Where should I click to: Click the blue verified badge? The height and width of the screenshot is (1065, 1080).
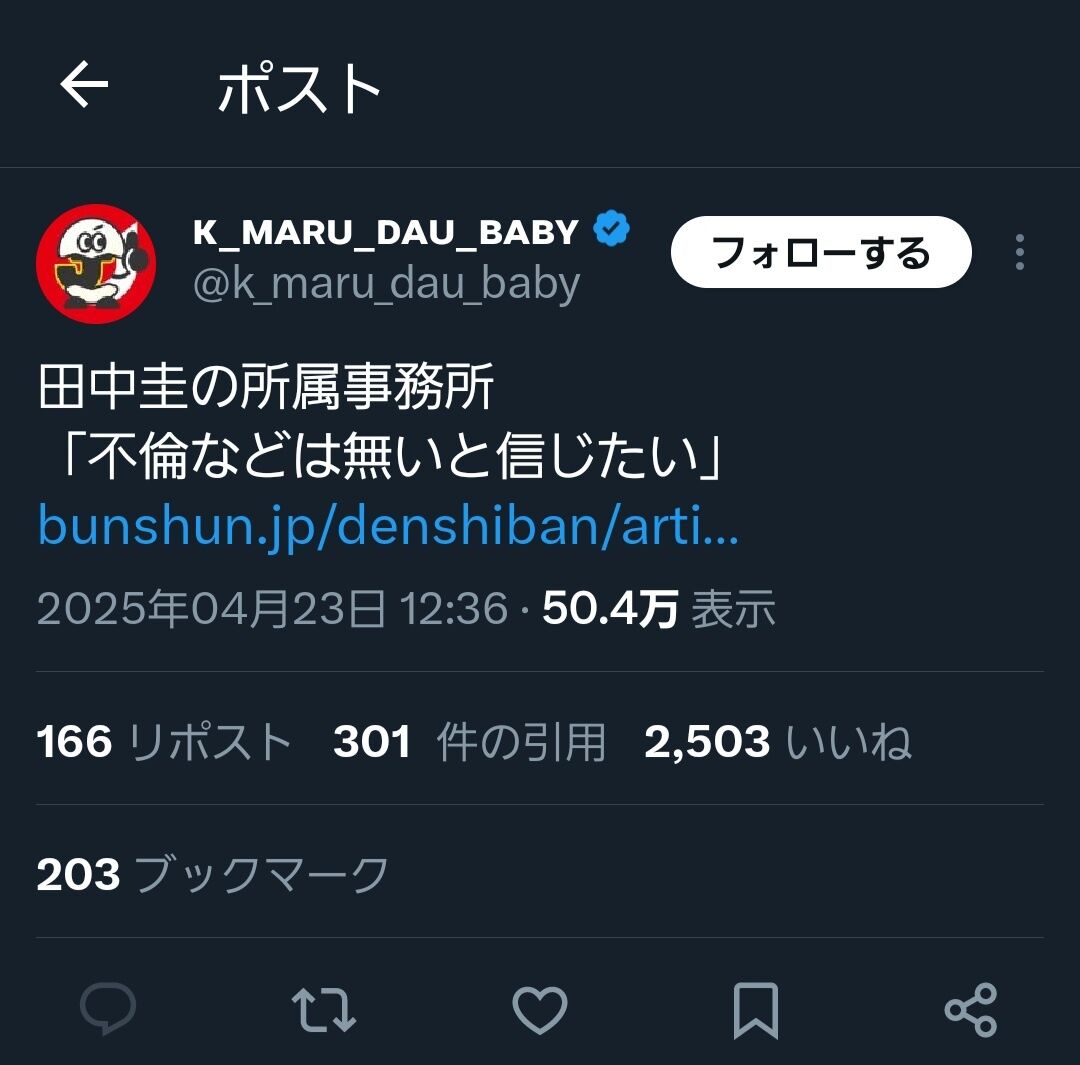click(x=612, y=229)
